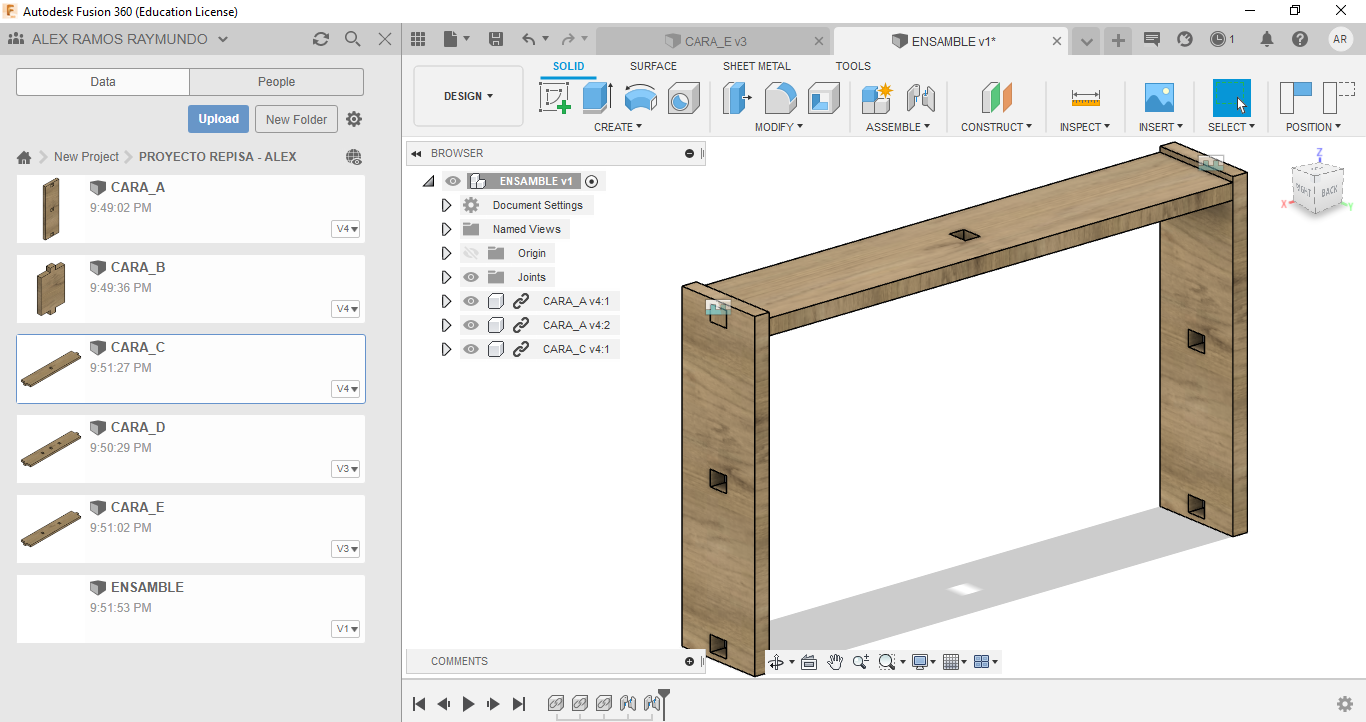Viewport: 1366px width, 722px height.
Task: Open the DESIGN workspace dropdown
Action: pos(468,96)
